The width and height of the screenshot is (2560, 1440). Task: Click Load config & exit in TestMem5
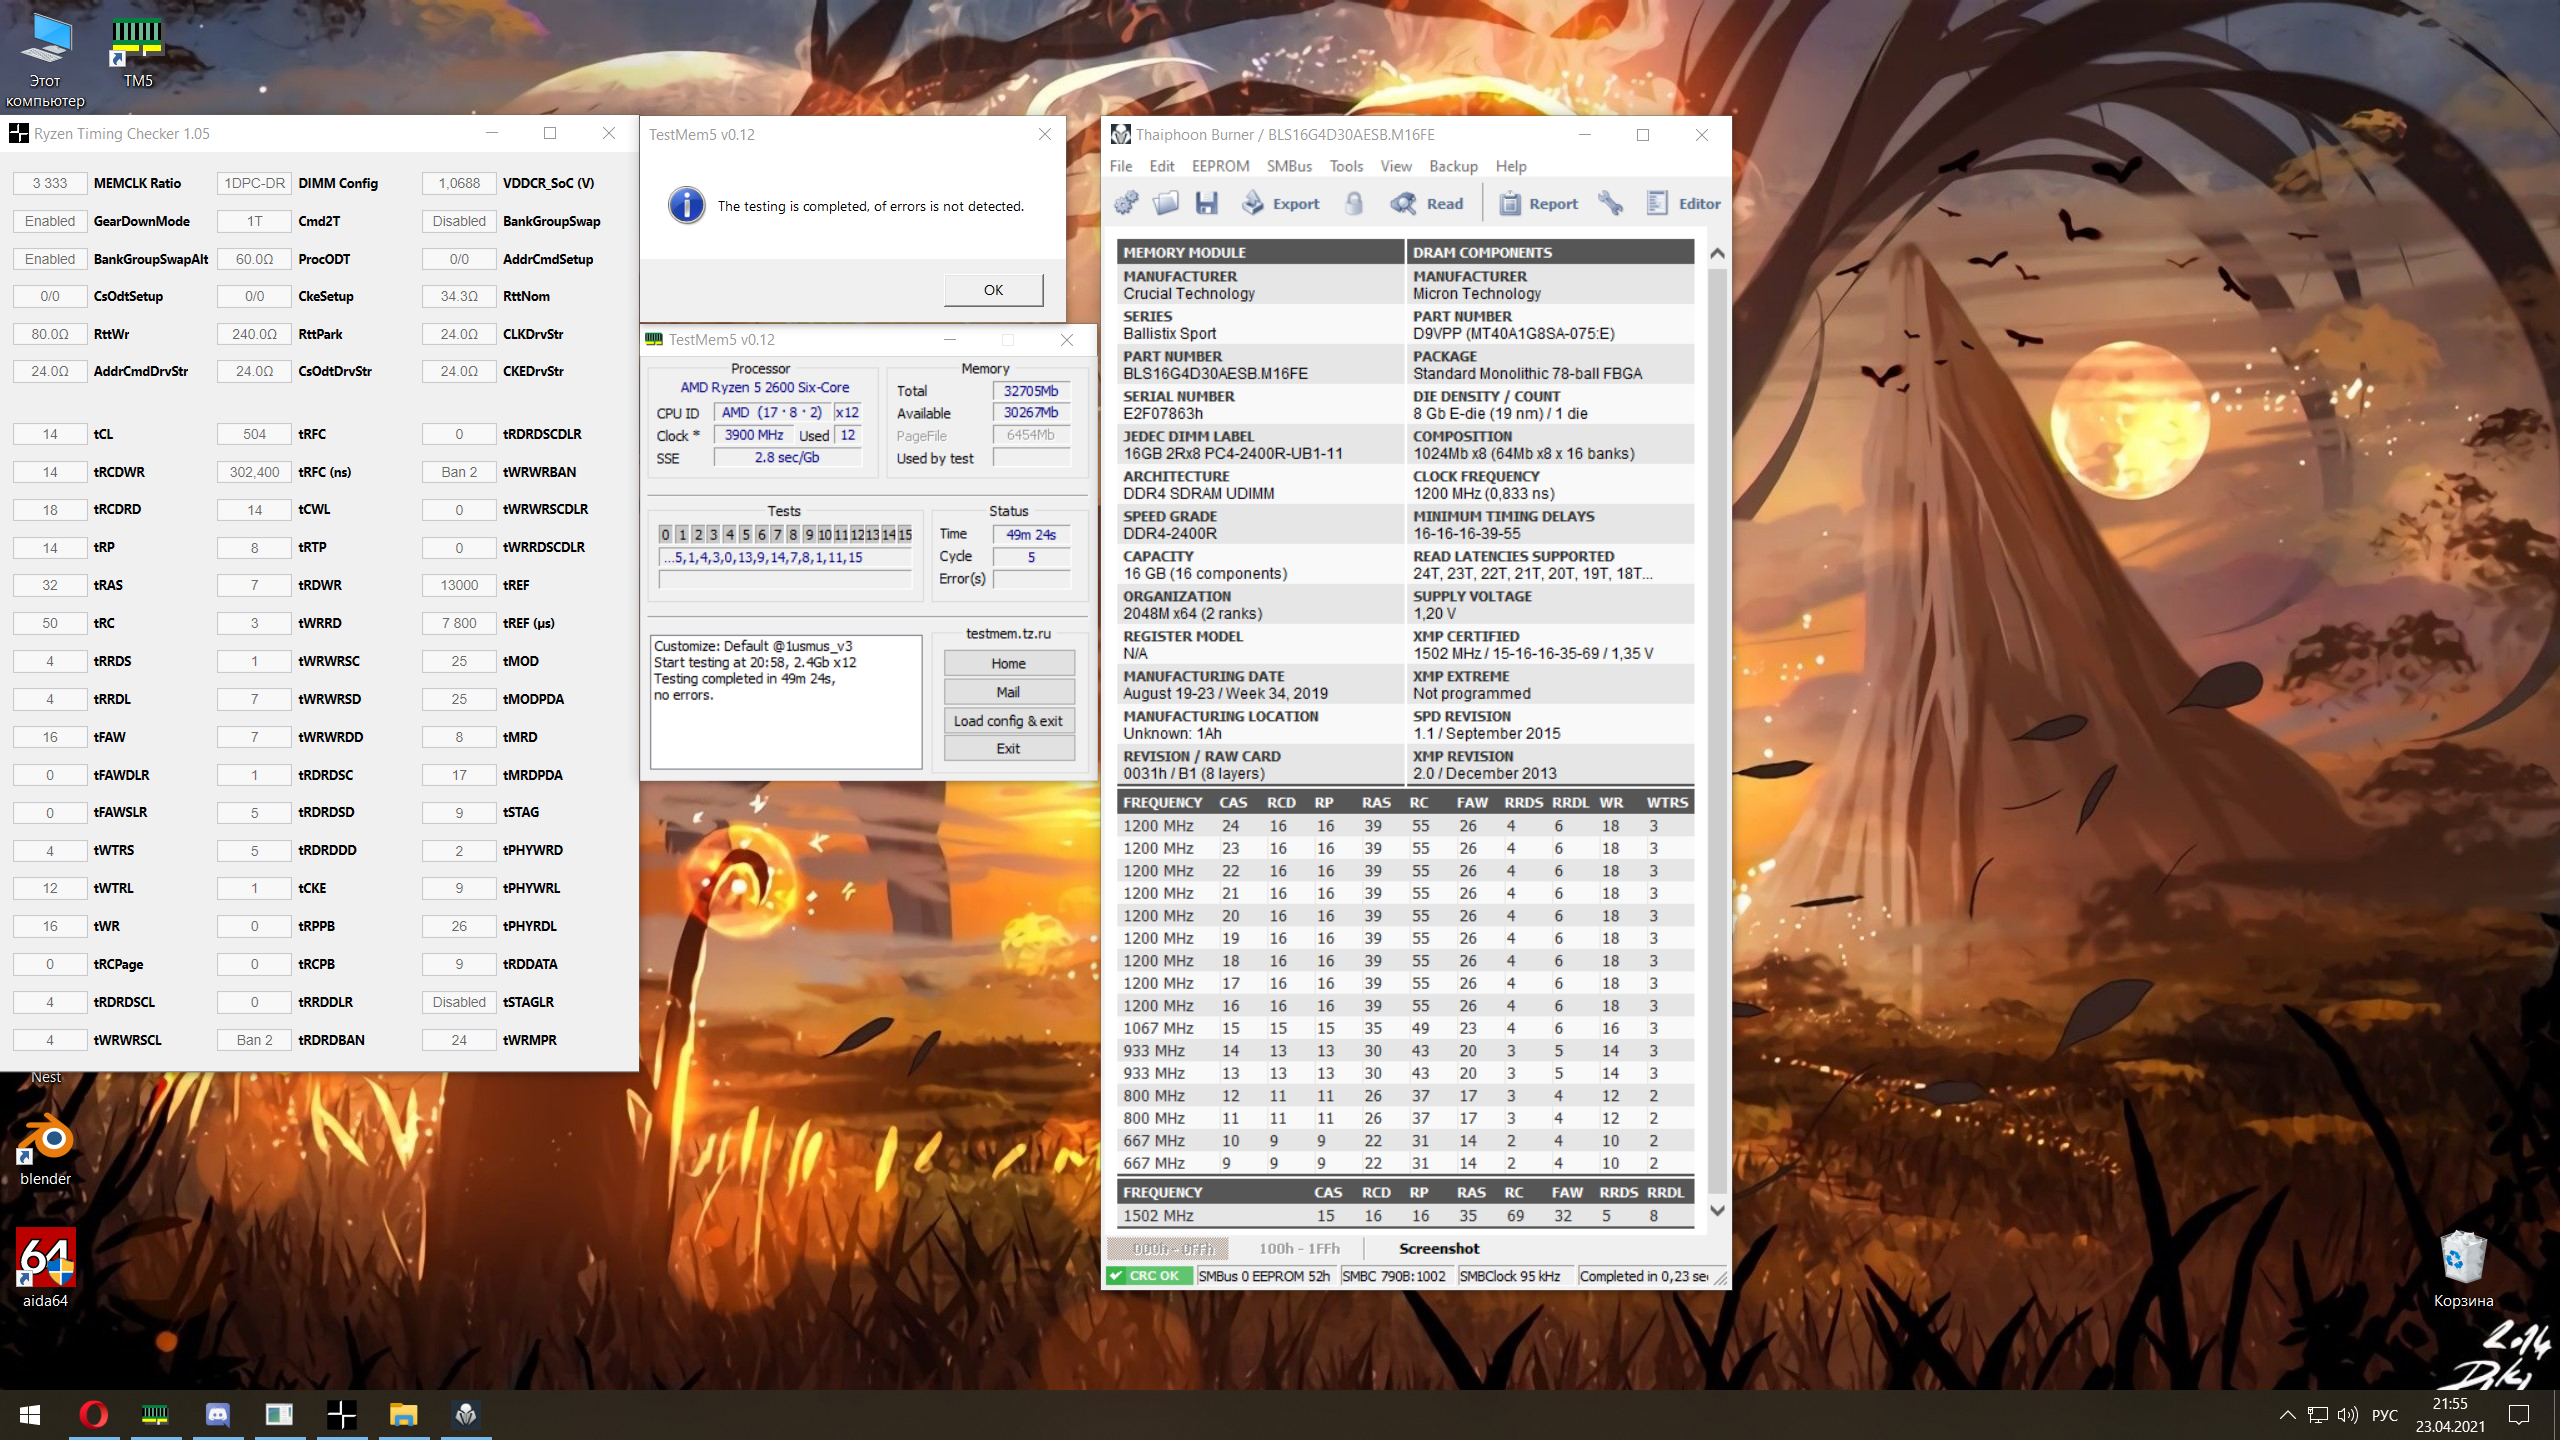1008,720
